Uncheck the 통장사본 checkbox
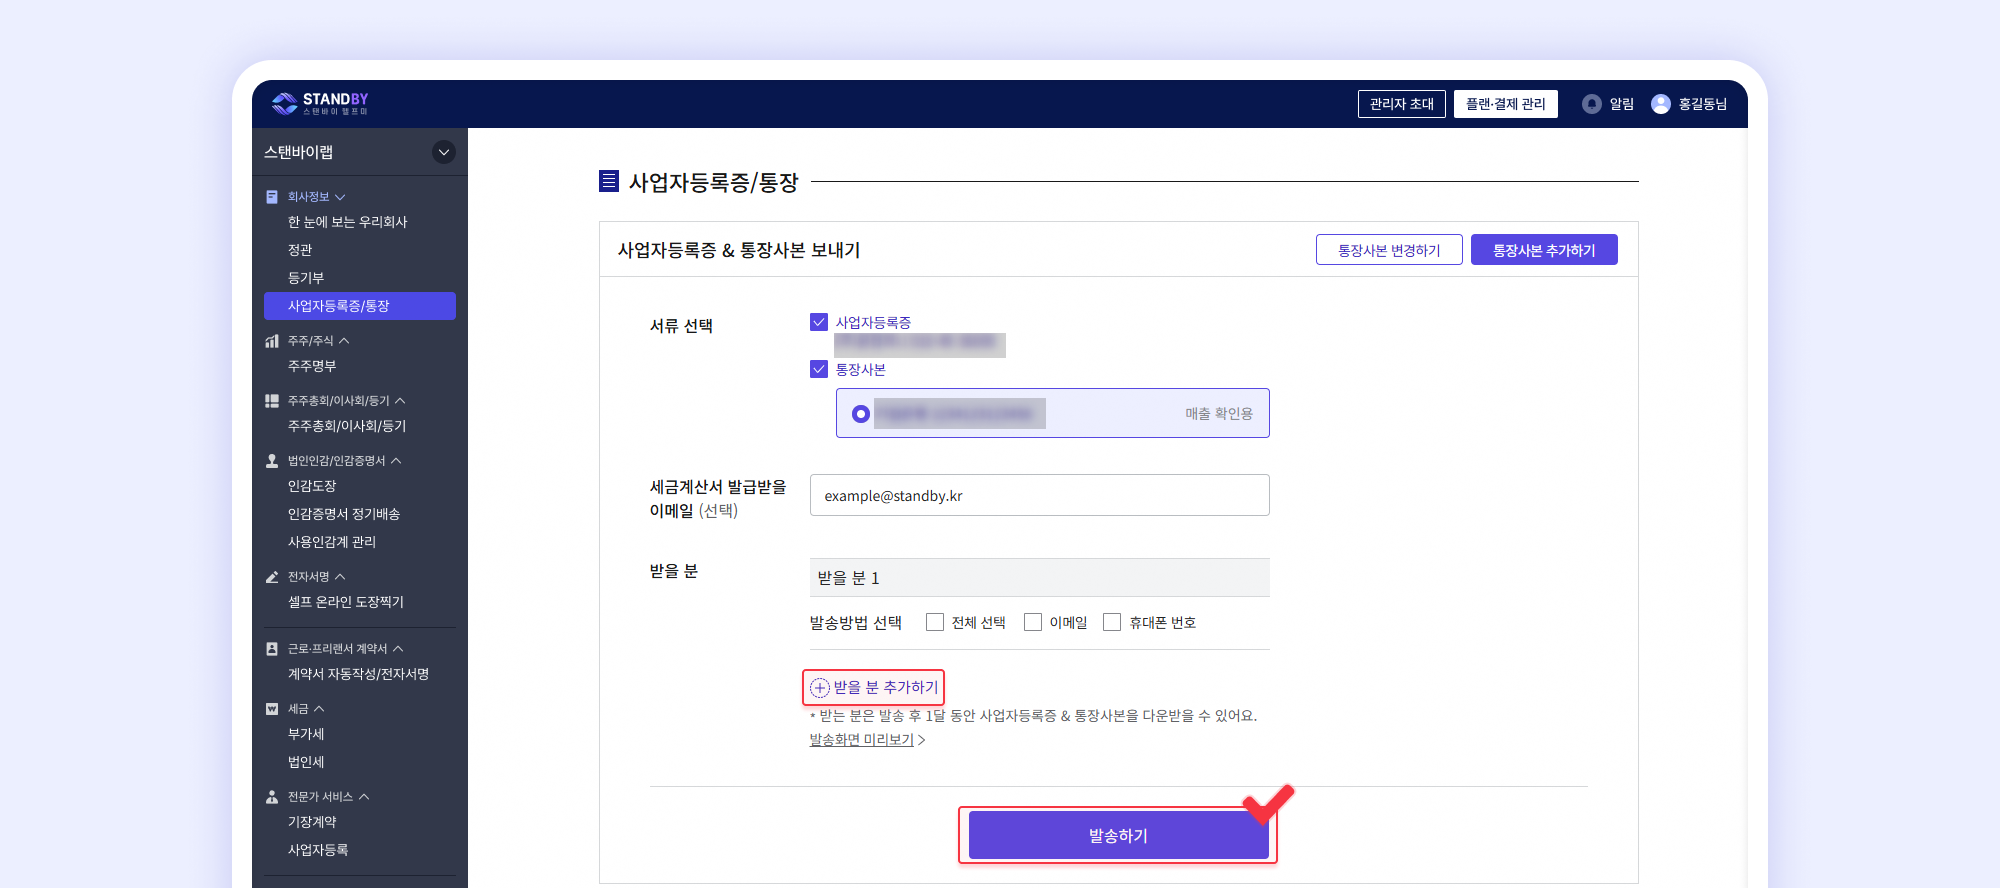Screen dimensions: 2000x888 (819, 369)
